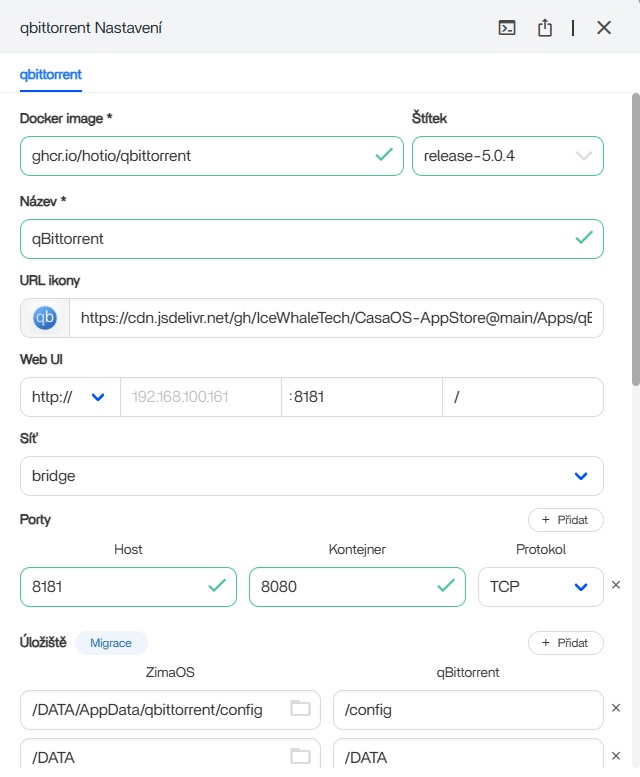
Task: Open the Štítek release-5.0.4 dropdown
Action: pos(507,156)
